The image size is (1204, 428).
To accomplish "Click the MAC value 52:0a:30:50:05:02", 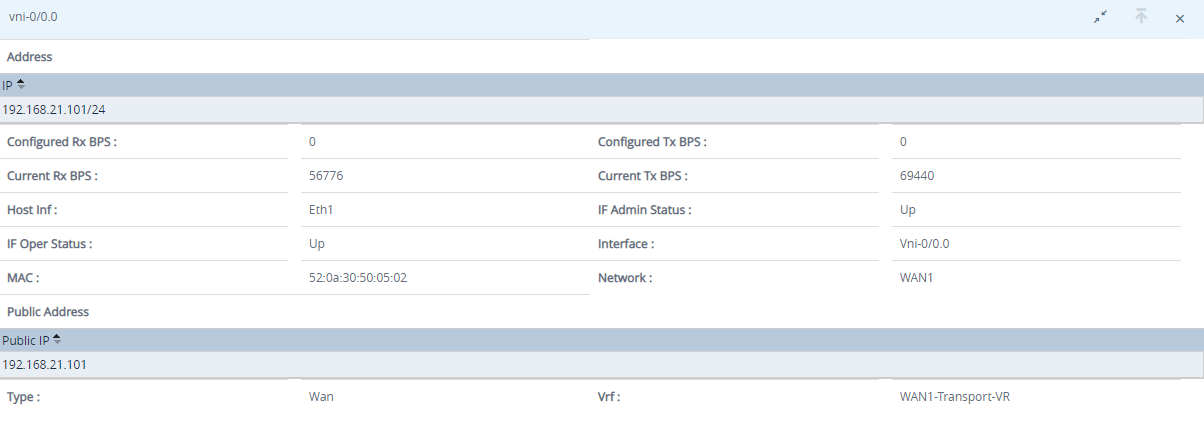I will click(x=358, y=278).
